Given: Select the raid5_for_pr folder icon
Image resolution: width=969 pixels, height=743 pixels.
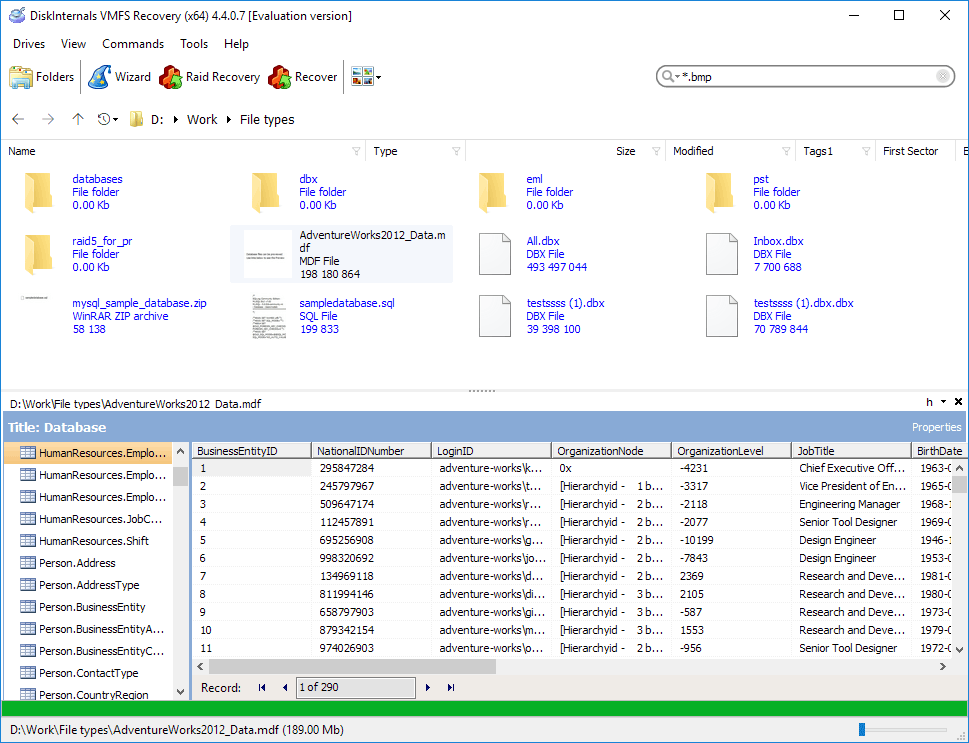Looking at the screenshot, I should 38,254.
